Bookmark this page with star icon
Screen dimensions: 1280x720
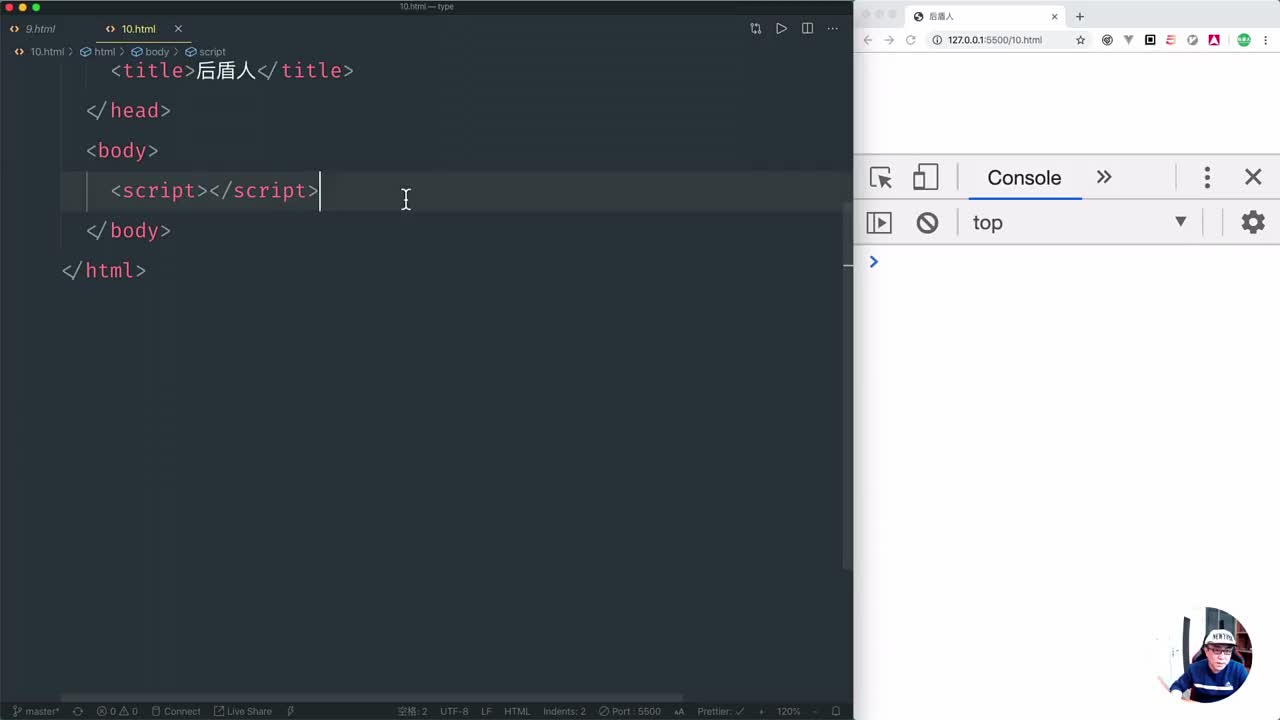(1080, 40)
